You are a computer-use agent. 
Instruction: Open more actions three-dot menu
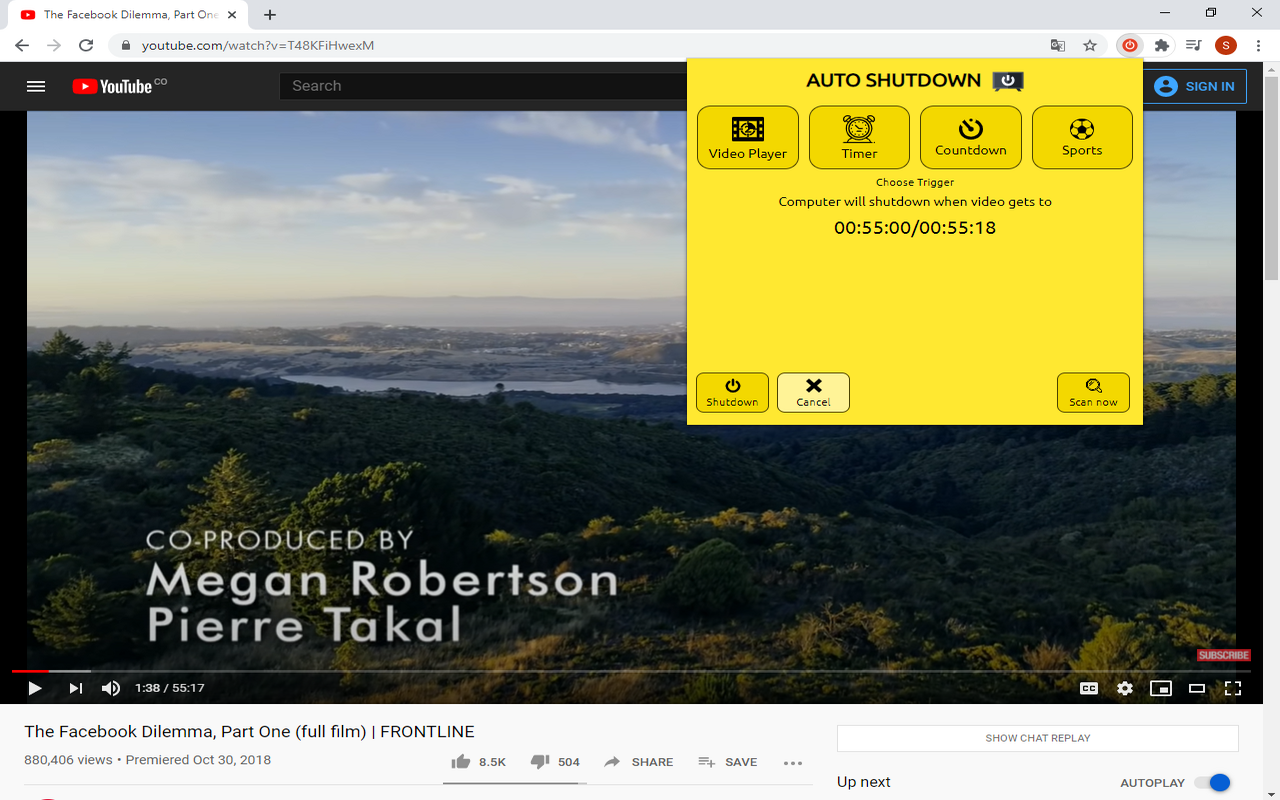click(x=793, y=762)
